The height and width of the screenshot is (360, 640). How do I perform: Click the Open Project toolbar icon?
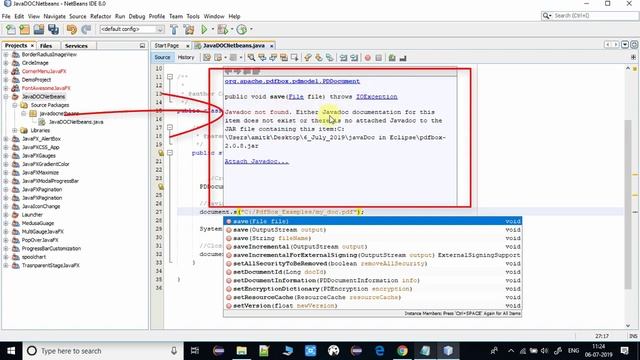pos(39,29)
